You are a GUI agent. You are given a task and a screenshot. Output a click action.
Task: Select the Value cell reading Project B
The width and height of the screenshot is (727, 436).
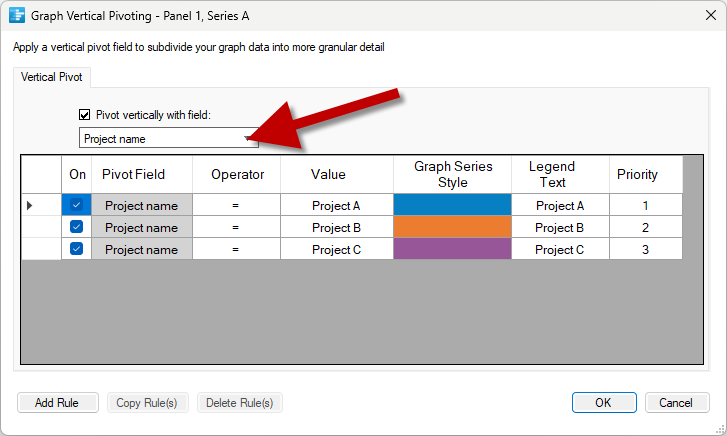pyautogui.click(x=337, y=227)
